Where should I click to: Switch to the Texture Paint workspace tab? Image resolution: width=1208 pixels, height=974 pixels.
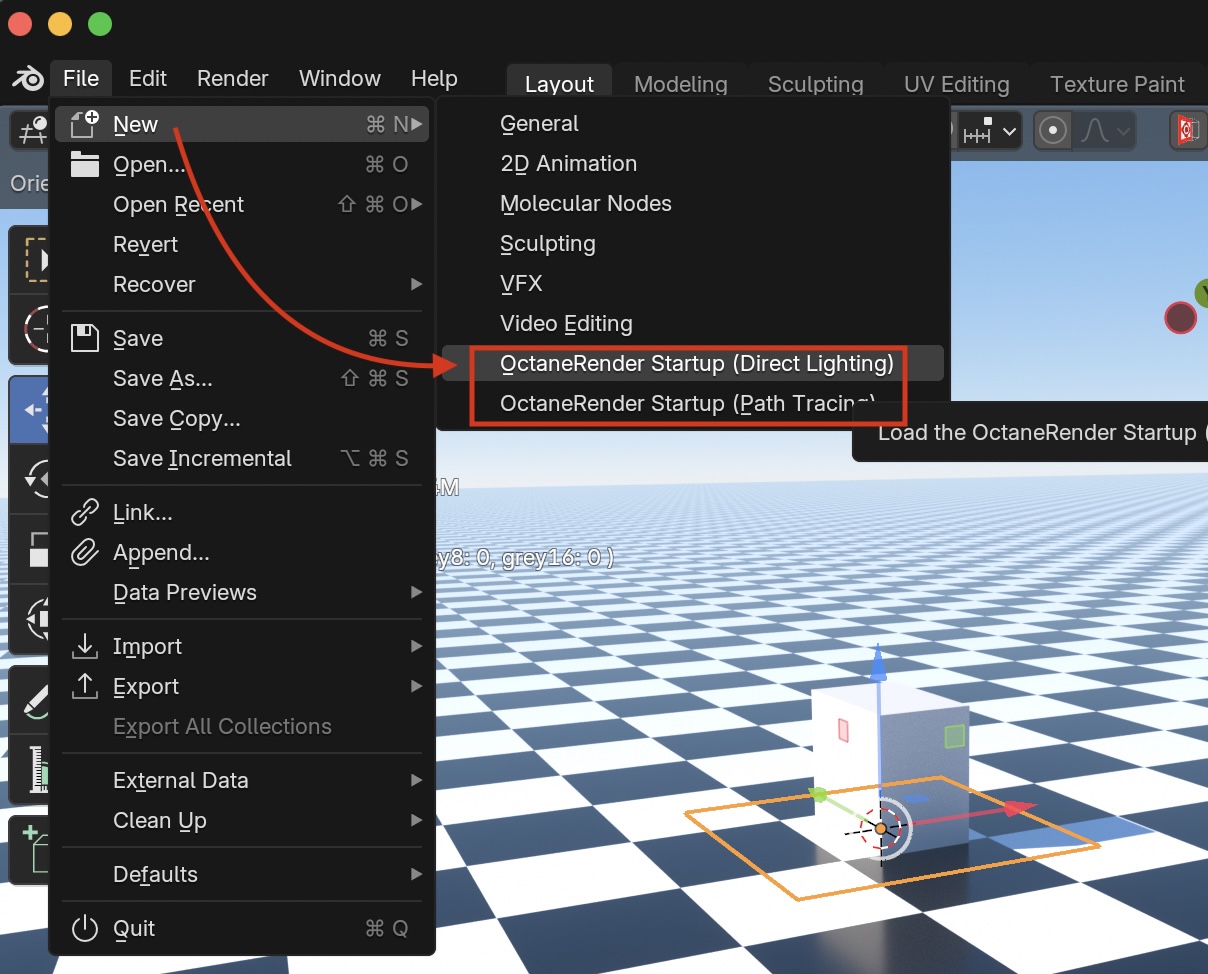(1117, 84)
